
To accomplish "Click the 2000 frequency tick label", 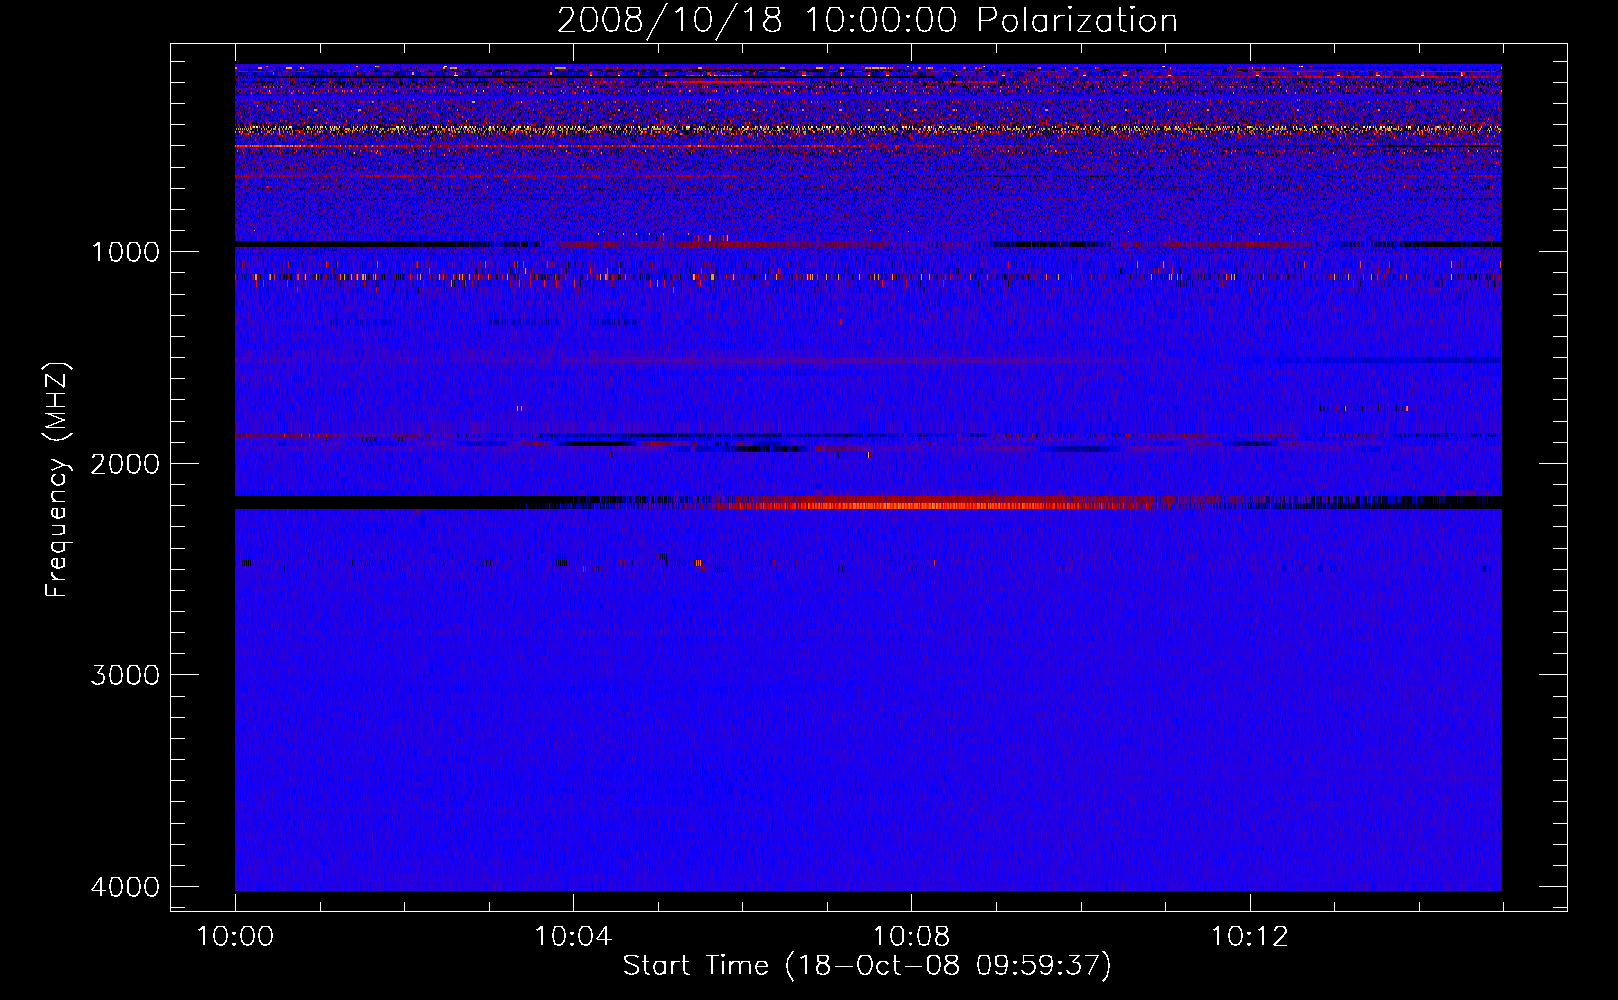I will click(x=125, y=464).
